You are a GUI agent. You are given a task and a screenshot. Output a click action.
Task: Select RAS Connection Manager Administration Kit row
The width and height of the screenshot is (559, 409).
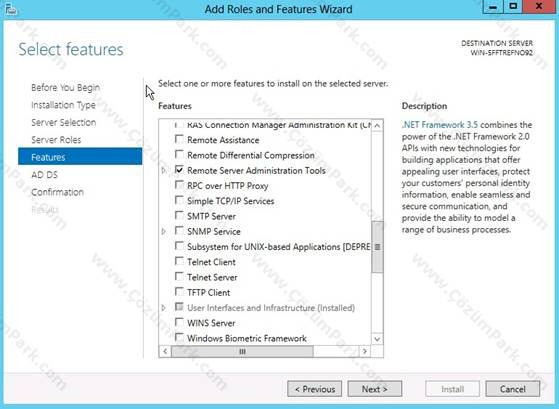[279, 125]
